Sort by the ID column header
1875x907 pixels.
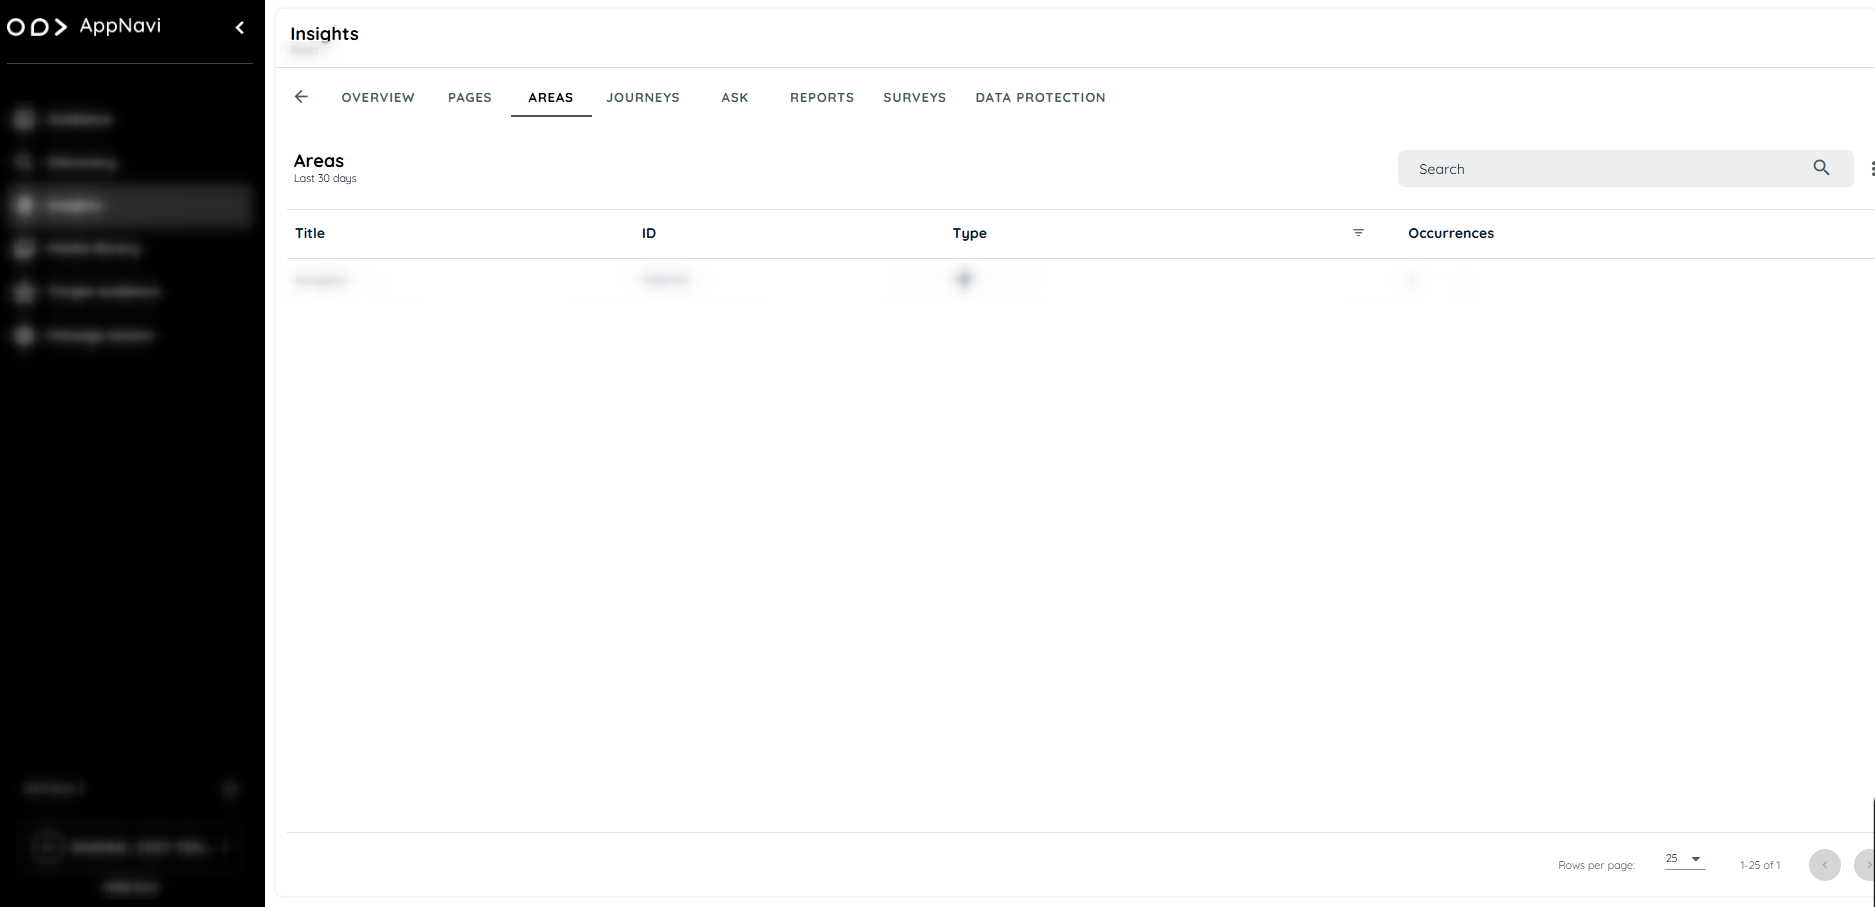tap(649, 233)
